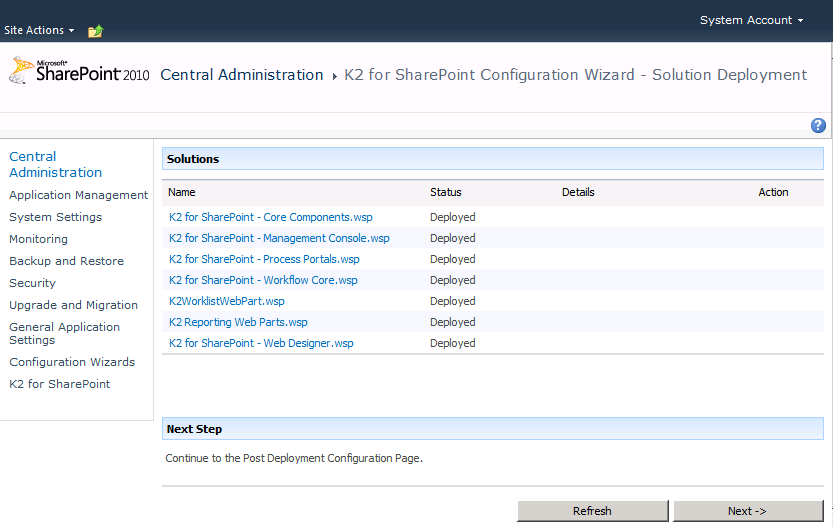Open Workflow Core.wsp solution link
Image resolution: width=833 pixels, height=527 pixels.
(263, 280)
